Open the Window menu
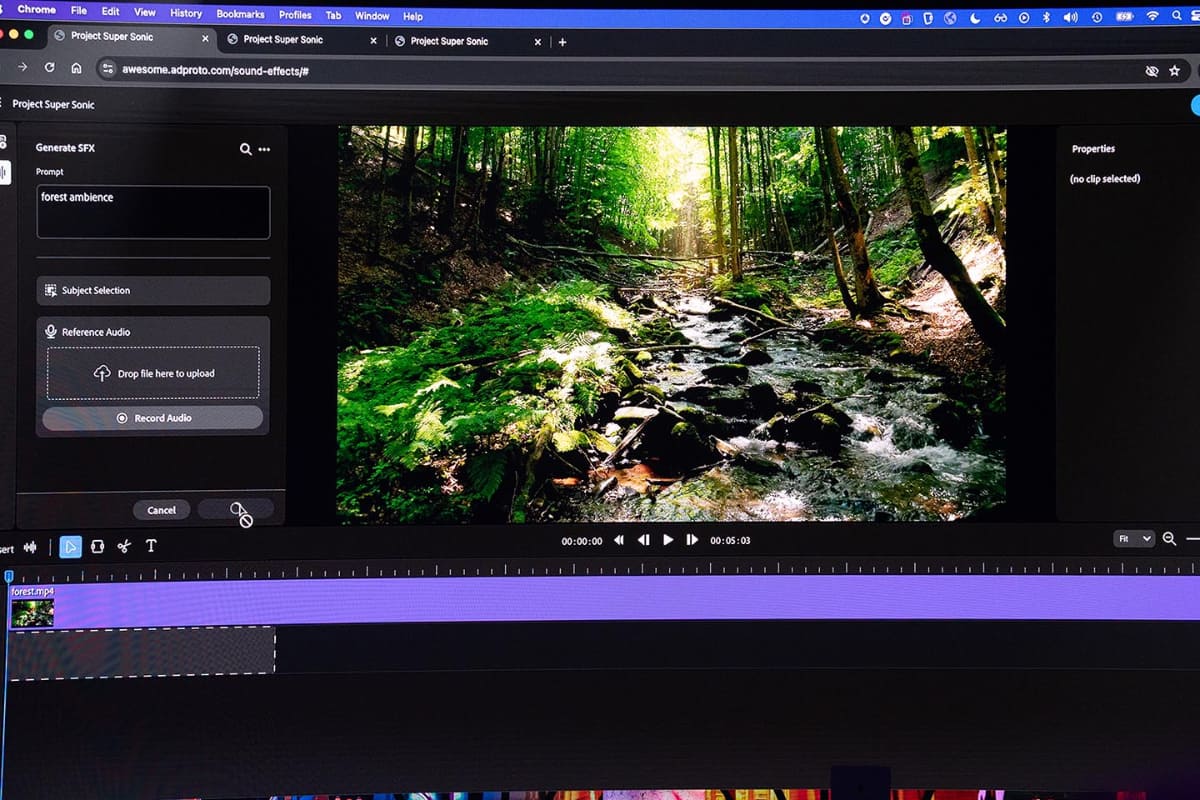The height and width of the screenshot is (800, 1200). (x=372, y=16)
